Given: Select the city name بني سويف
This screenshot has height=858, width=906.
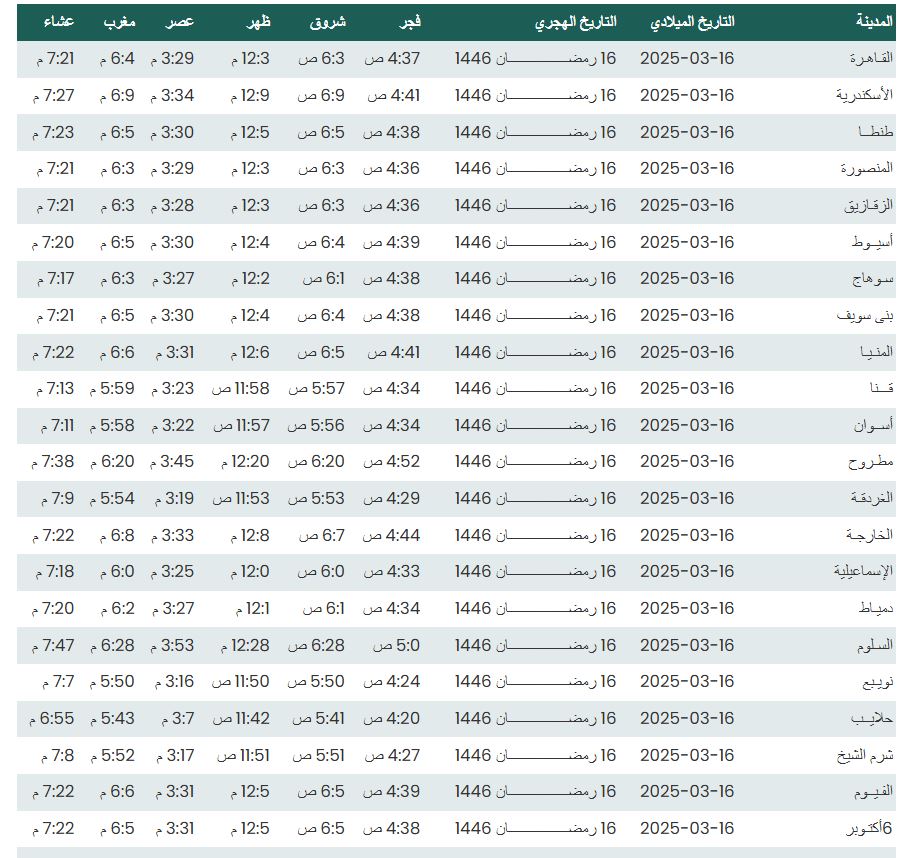Looking at the screenshot, I should [865, 316].
